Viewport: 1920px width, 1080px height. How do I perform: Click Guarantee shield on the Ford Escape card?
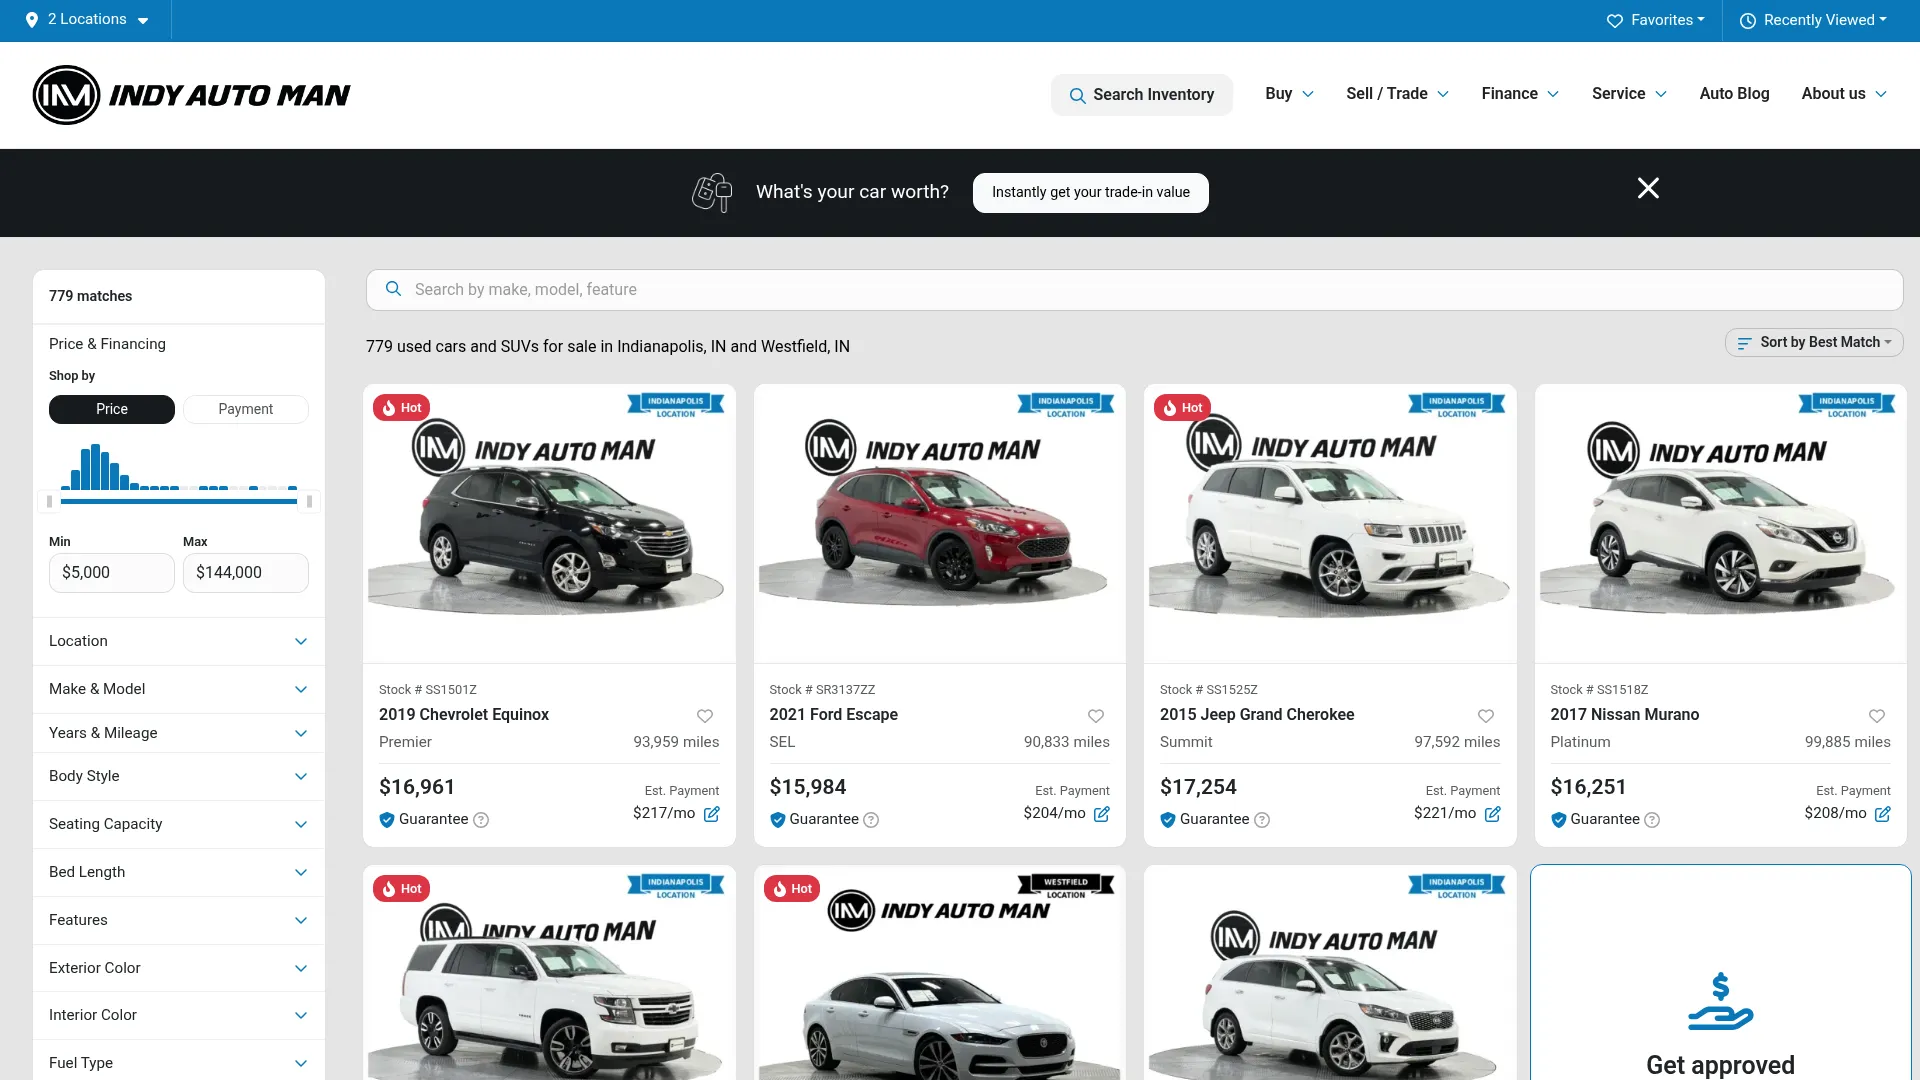click(777, 820)
